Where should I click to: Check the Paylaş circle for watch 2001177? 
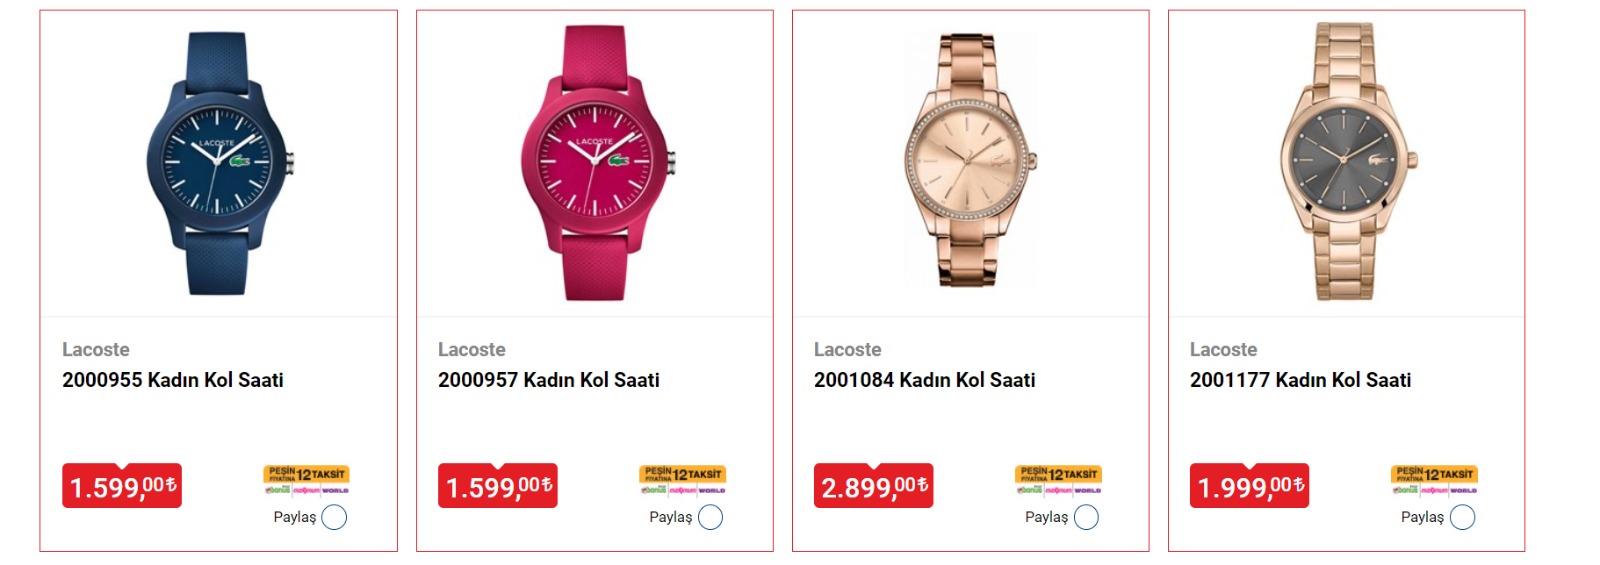tap(1462, 517)
